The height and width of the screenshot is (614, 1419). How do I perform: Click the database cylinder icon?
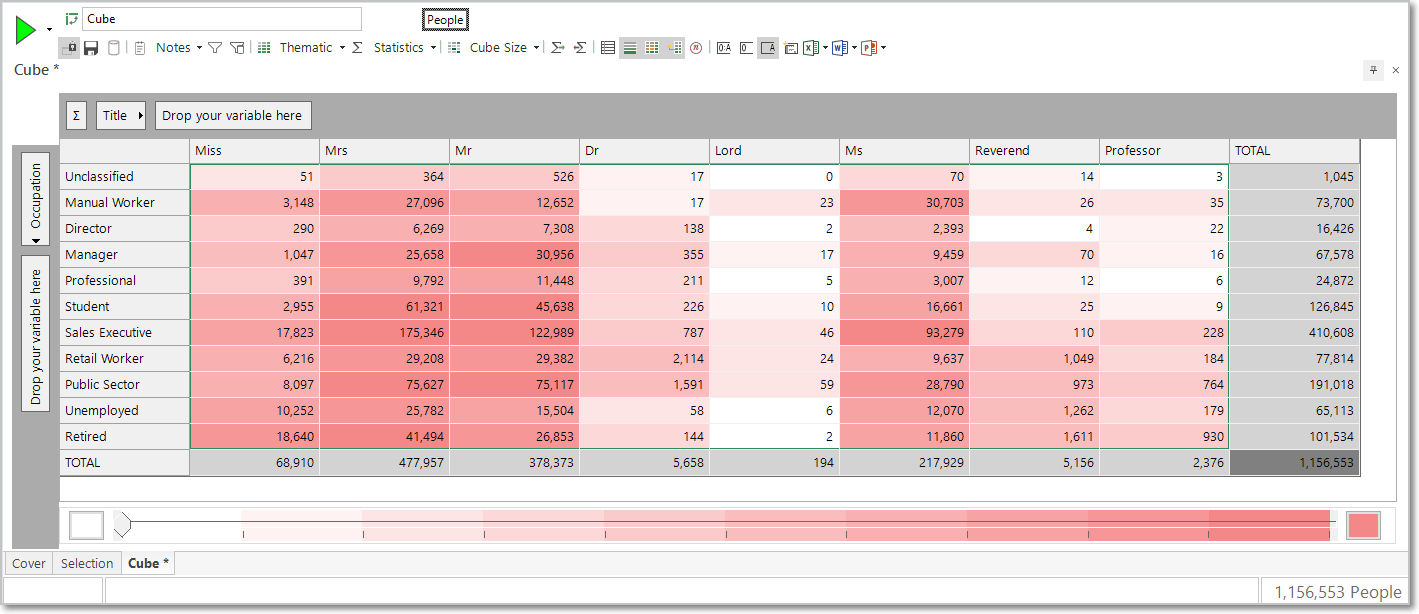point(113,48)
